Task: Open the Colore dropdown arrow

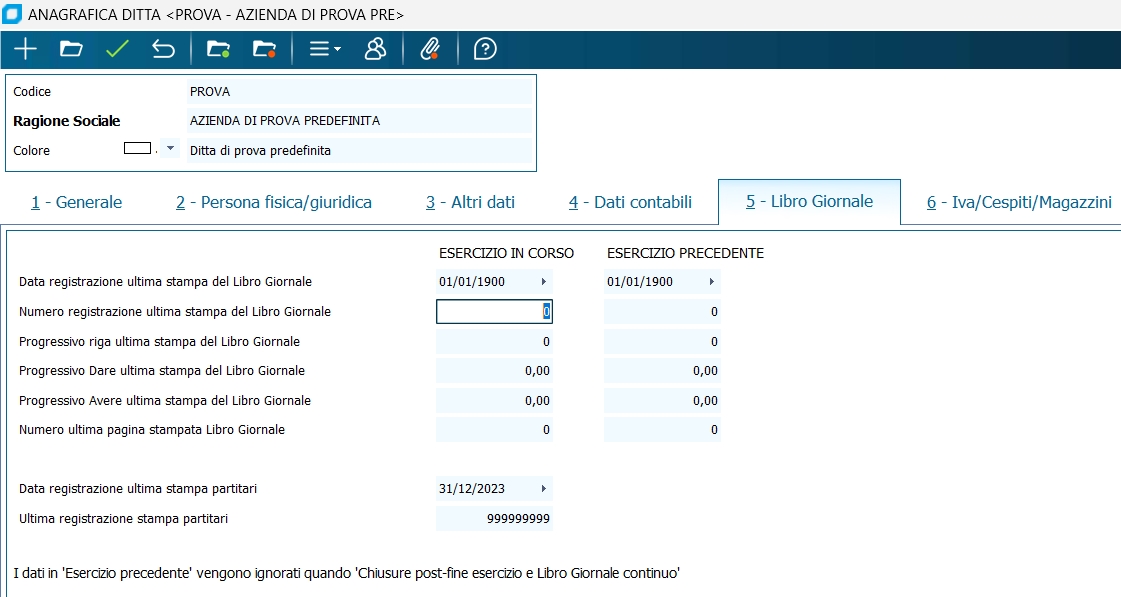Action: point(170,149)
